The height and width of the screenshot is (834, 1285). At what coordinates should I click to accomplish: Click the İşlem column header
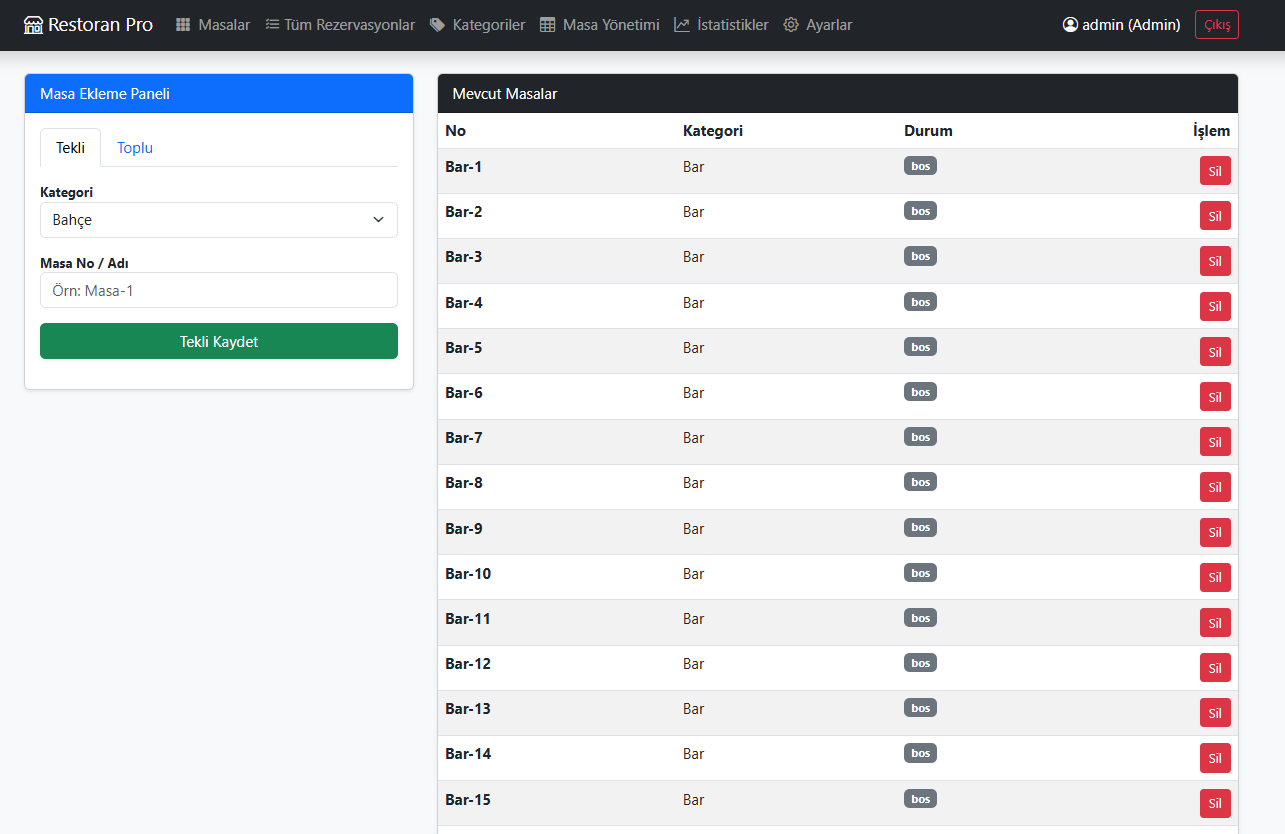[1212, 131]
